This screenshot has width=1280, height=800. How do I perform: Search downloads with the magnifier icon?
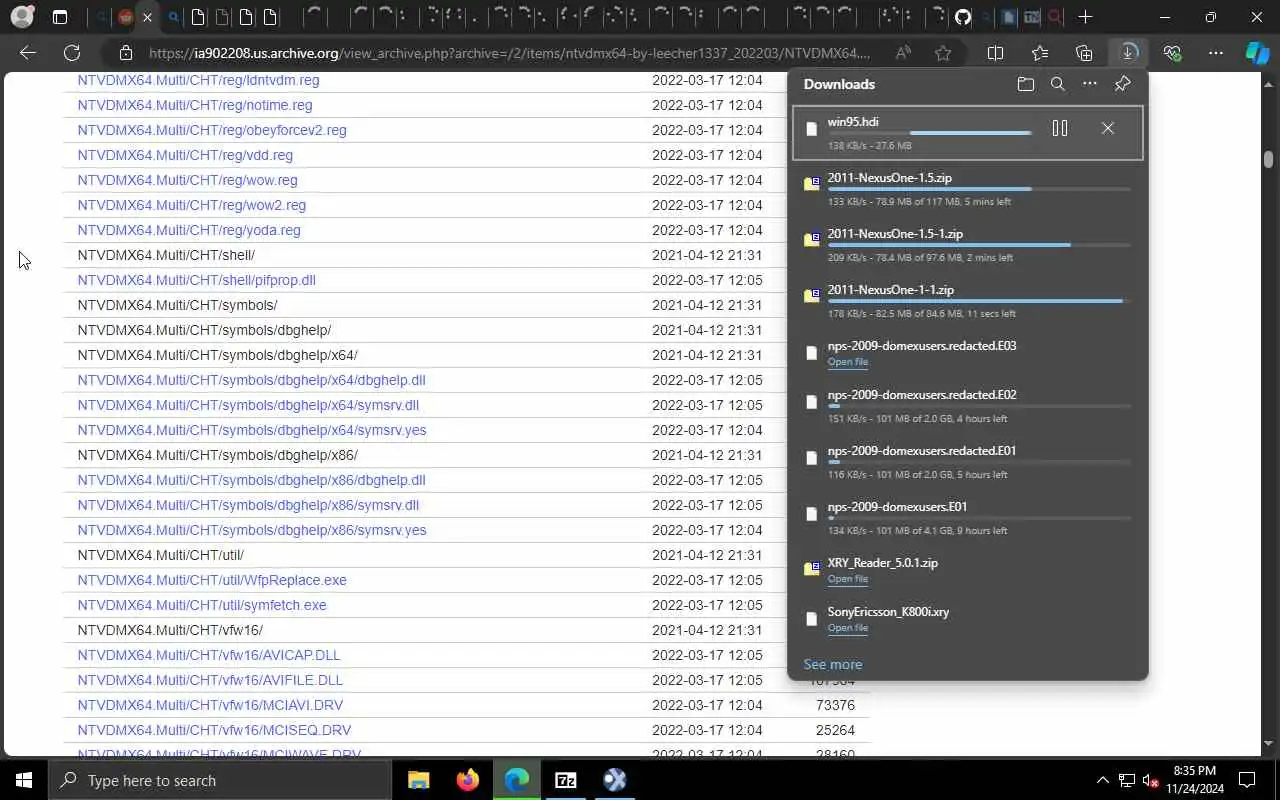pos(1057,84)
